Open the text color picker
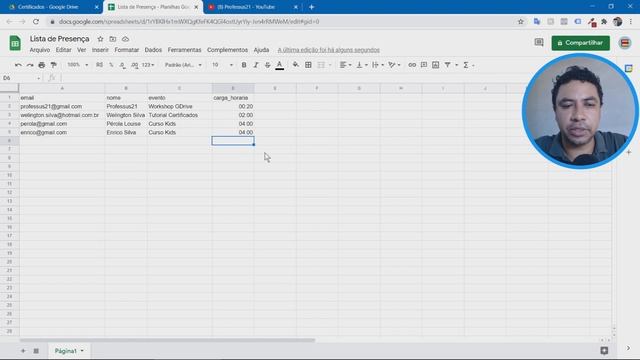 click(280, 65)
